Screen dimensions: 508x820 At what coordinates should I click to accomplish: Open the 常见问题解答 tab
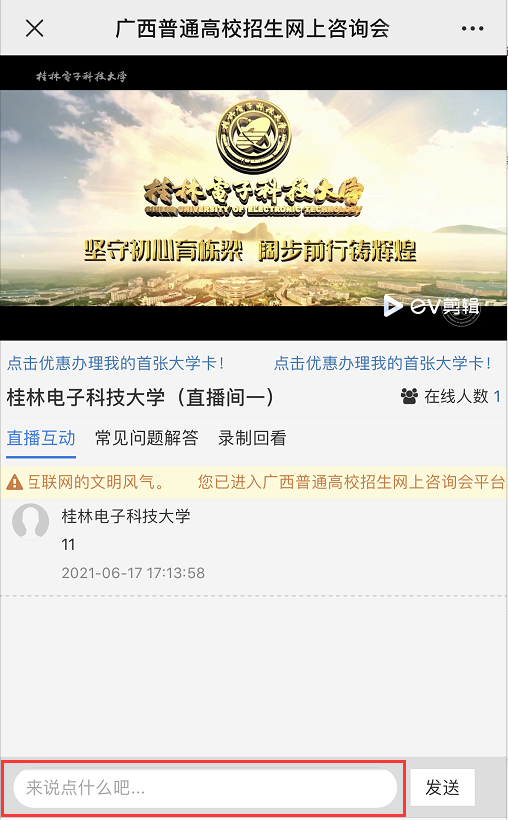coord(146,438)
